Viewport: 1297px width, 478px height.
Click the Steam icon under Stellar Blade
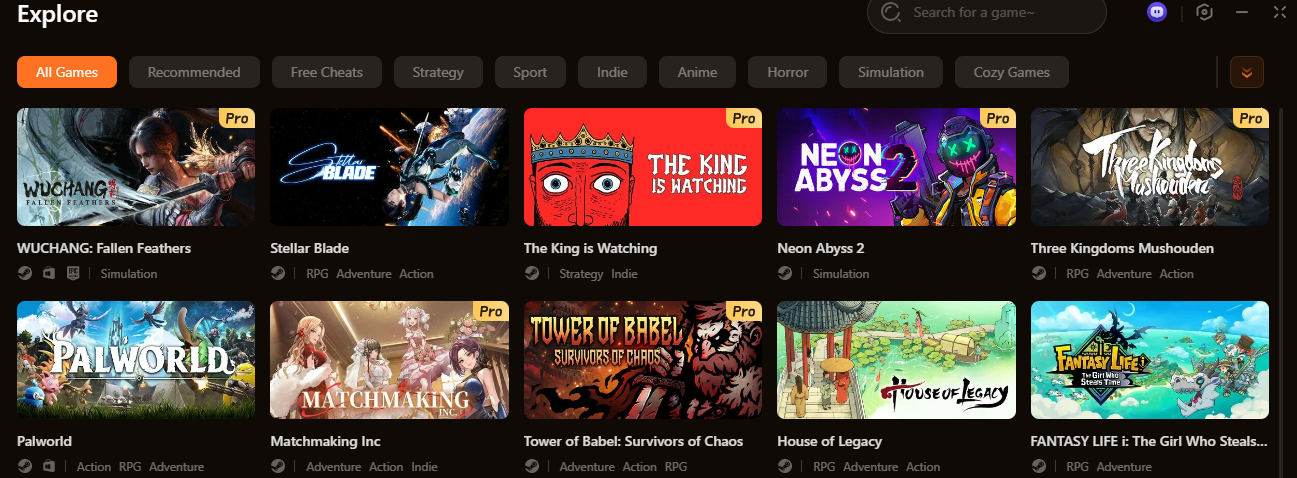tap(279, 273)
